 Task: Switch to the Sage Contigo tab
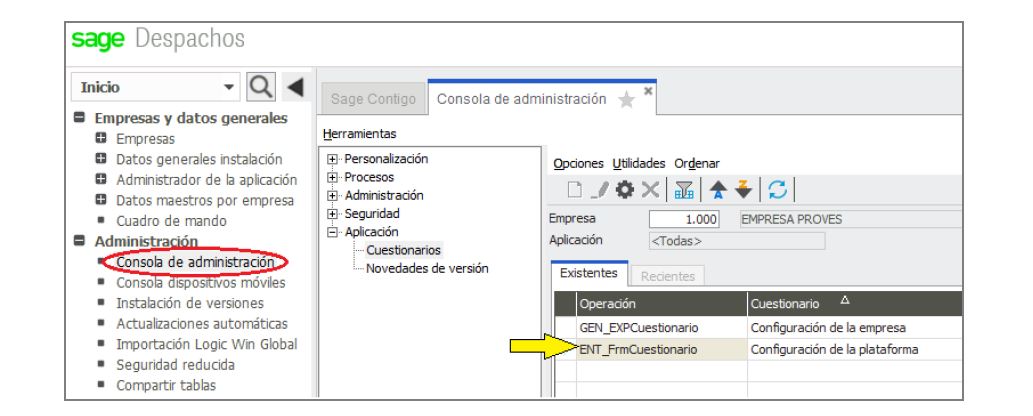(x=374, y=100)
